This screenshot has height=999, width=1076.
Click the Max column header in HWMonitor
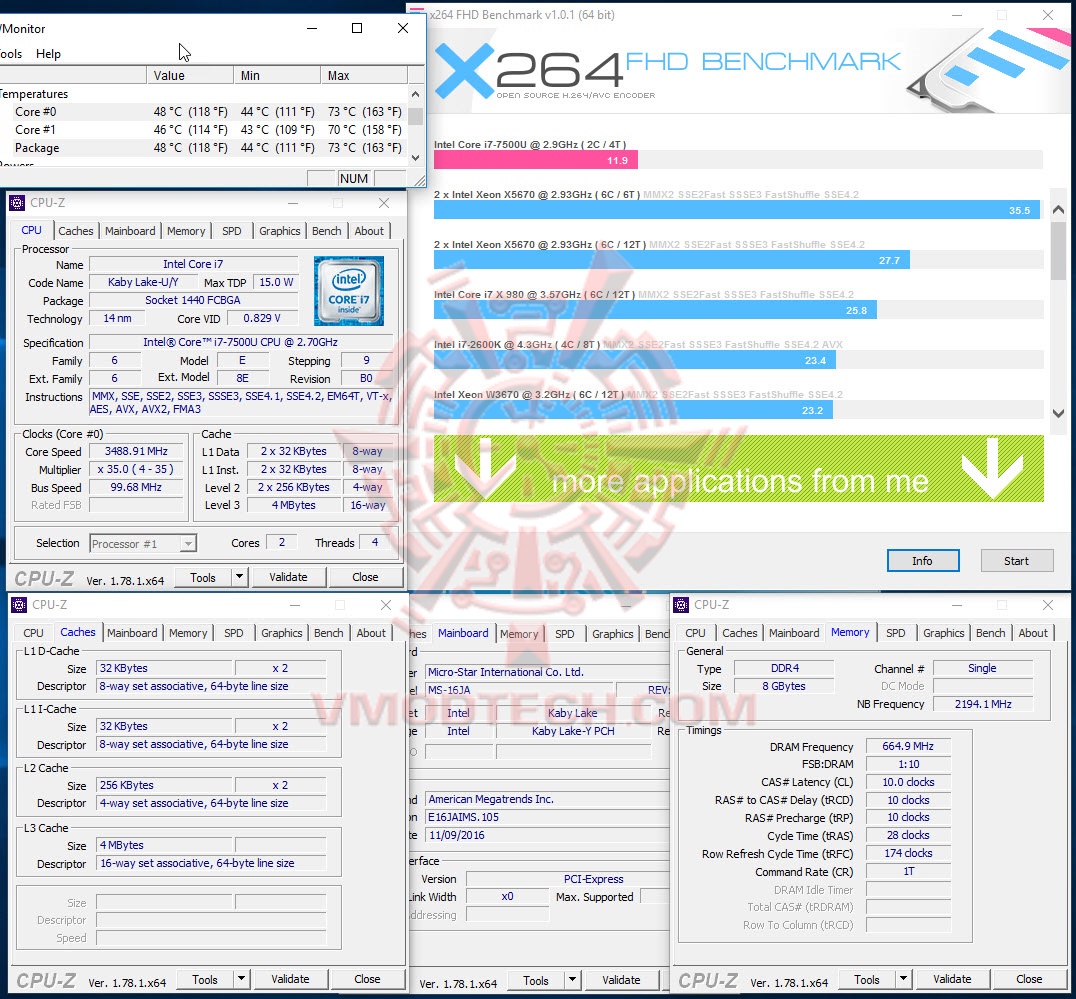pyautogui.click(x=364, y=75)
